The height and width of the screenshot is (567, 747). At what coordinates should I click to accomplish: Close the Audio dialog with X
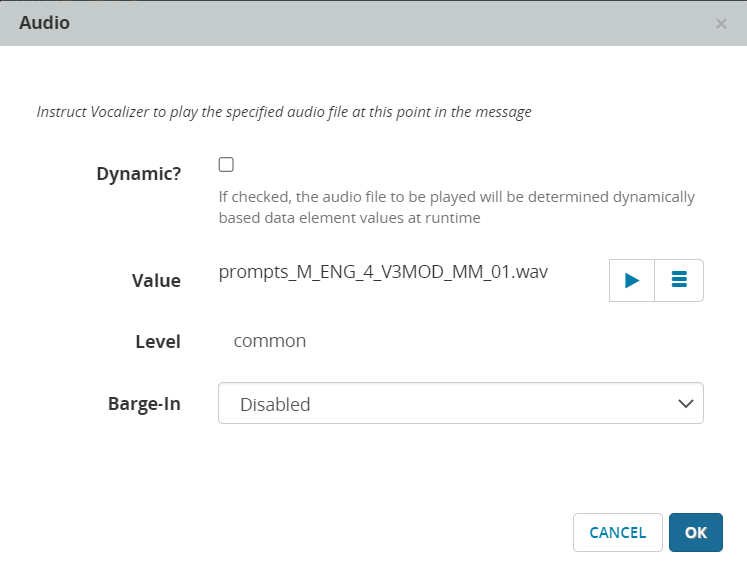[721, 23]
